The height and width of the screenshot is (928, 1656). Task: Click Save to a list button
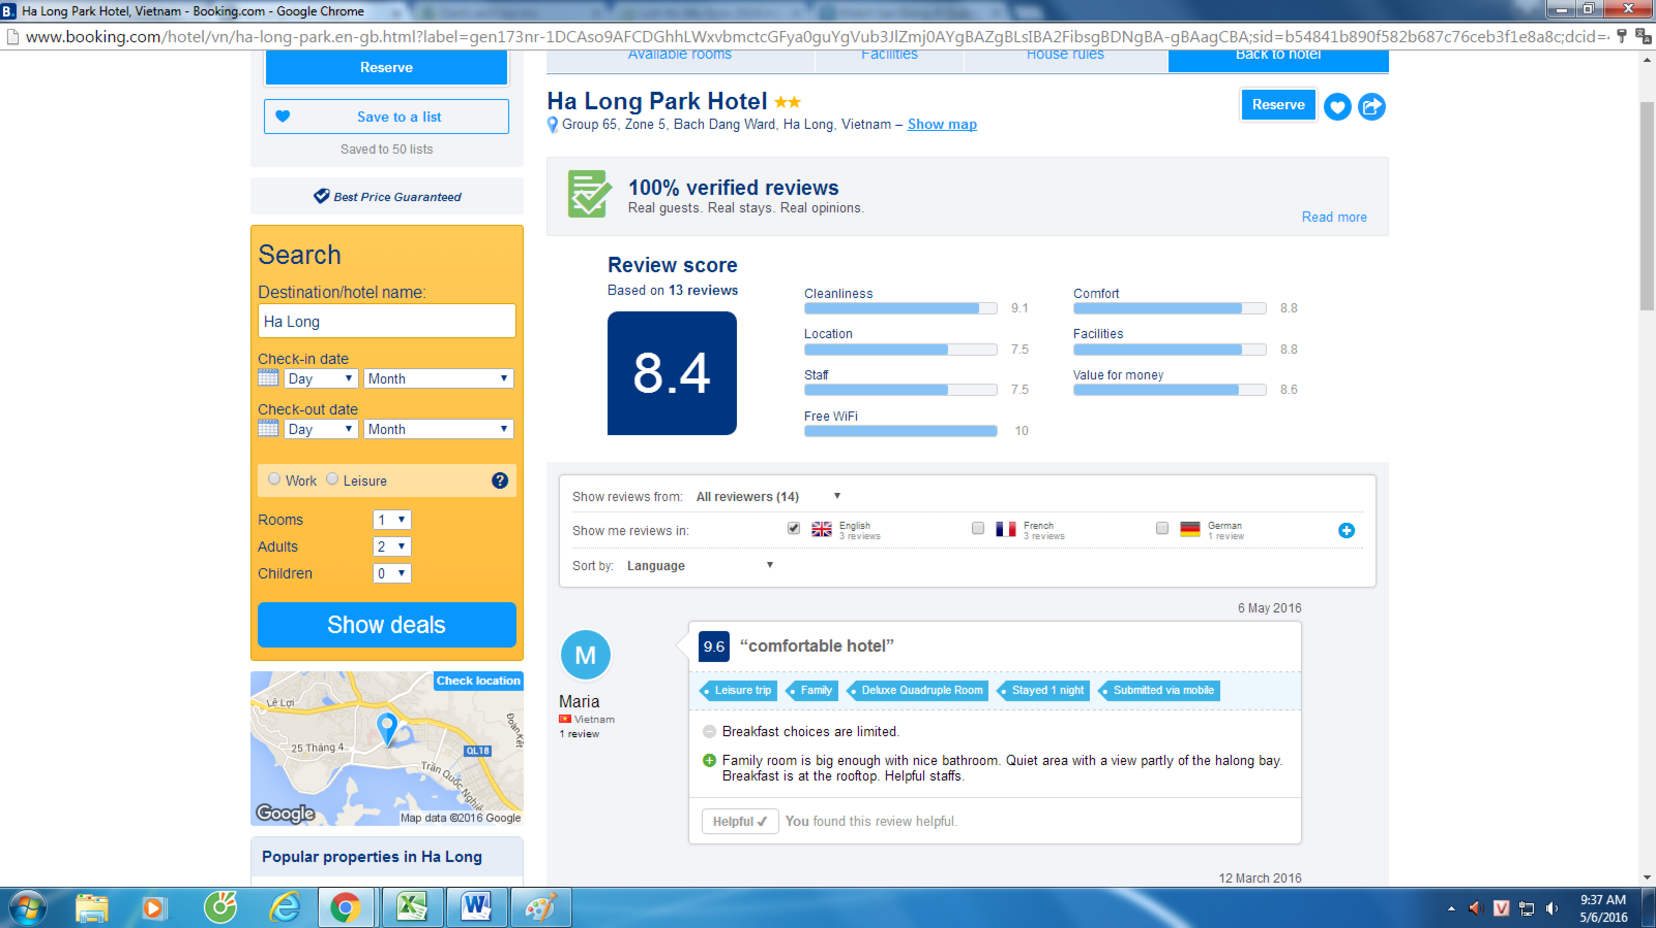point(386,116)
